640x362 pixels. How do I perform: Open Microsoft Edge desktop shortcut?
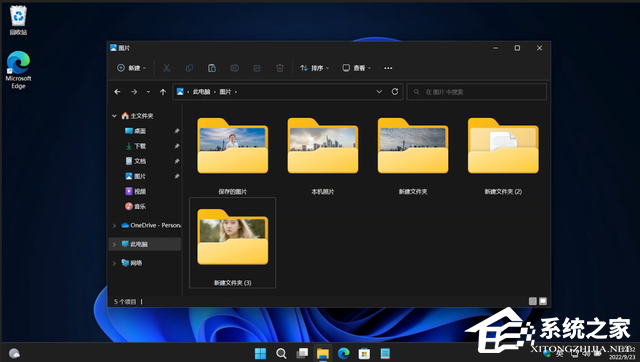click(18, 70)
